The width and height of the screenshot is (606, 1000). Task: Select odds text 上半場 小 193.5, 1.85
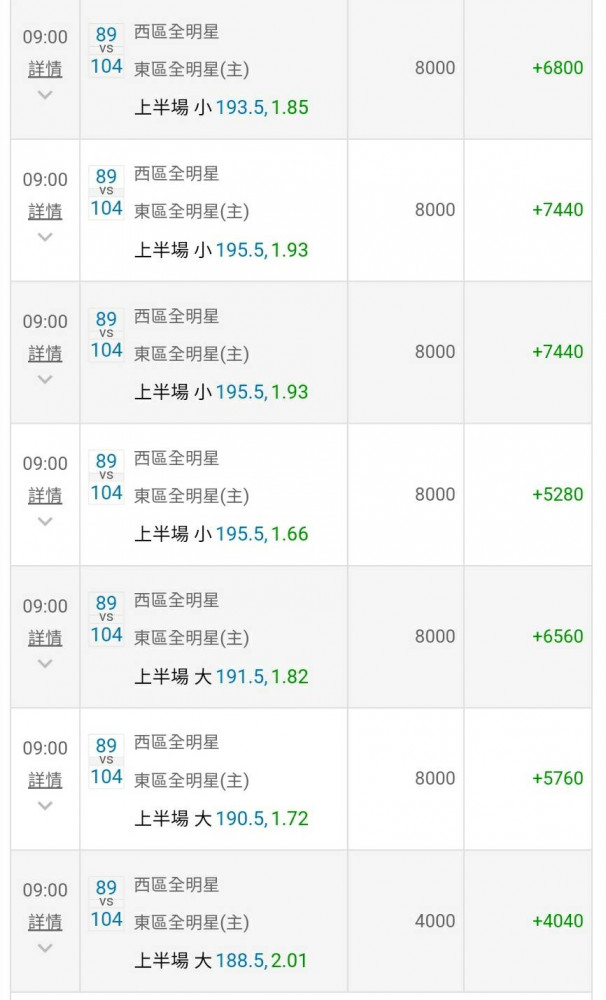(x=221, y=107)
